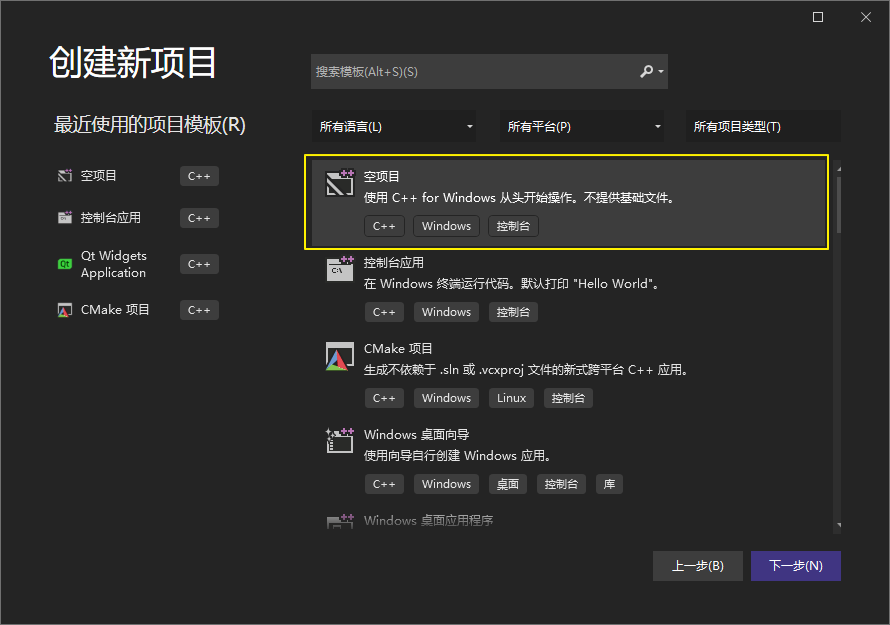Click the CMake 项目 colored triangle icon
The width and height of the screenshot is (890, 625).
pyautogui.click(x=340, y=356)
